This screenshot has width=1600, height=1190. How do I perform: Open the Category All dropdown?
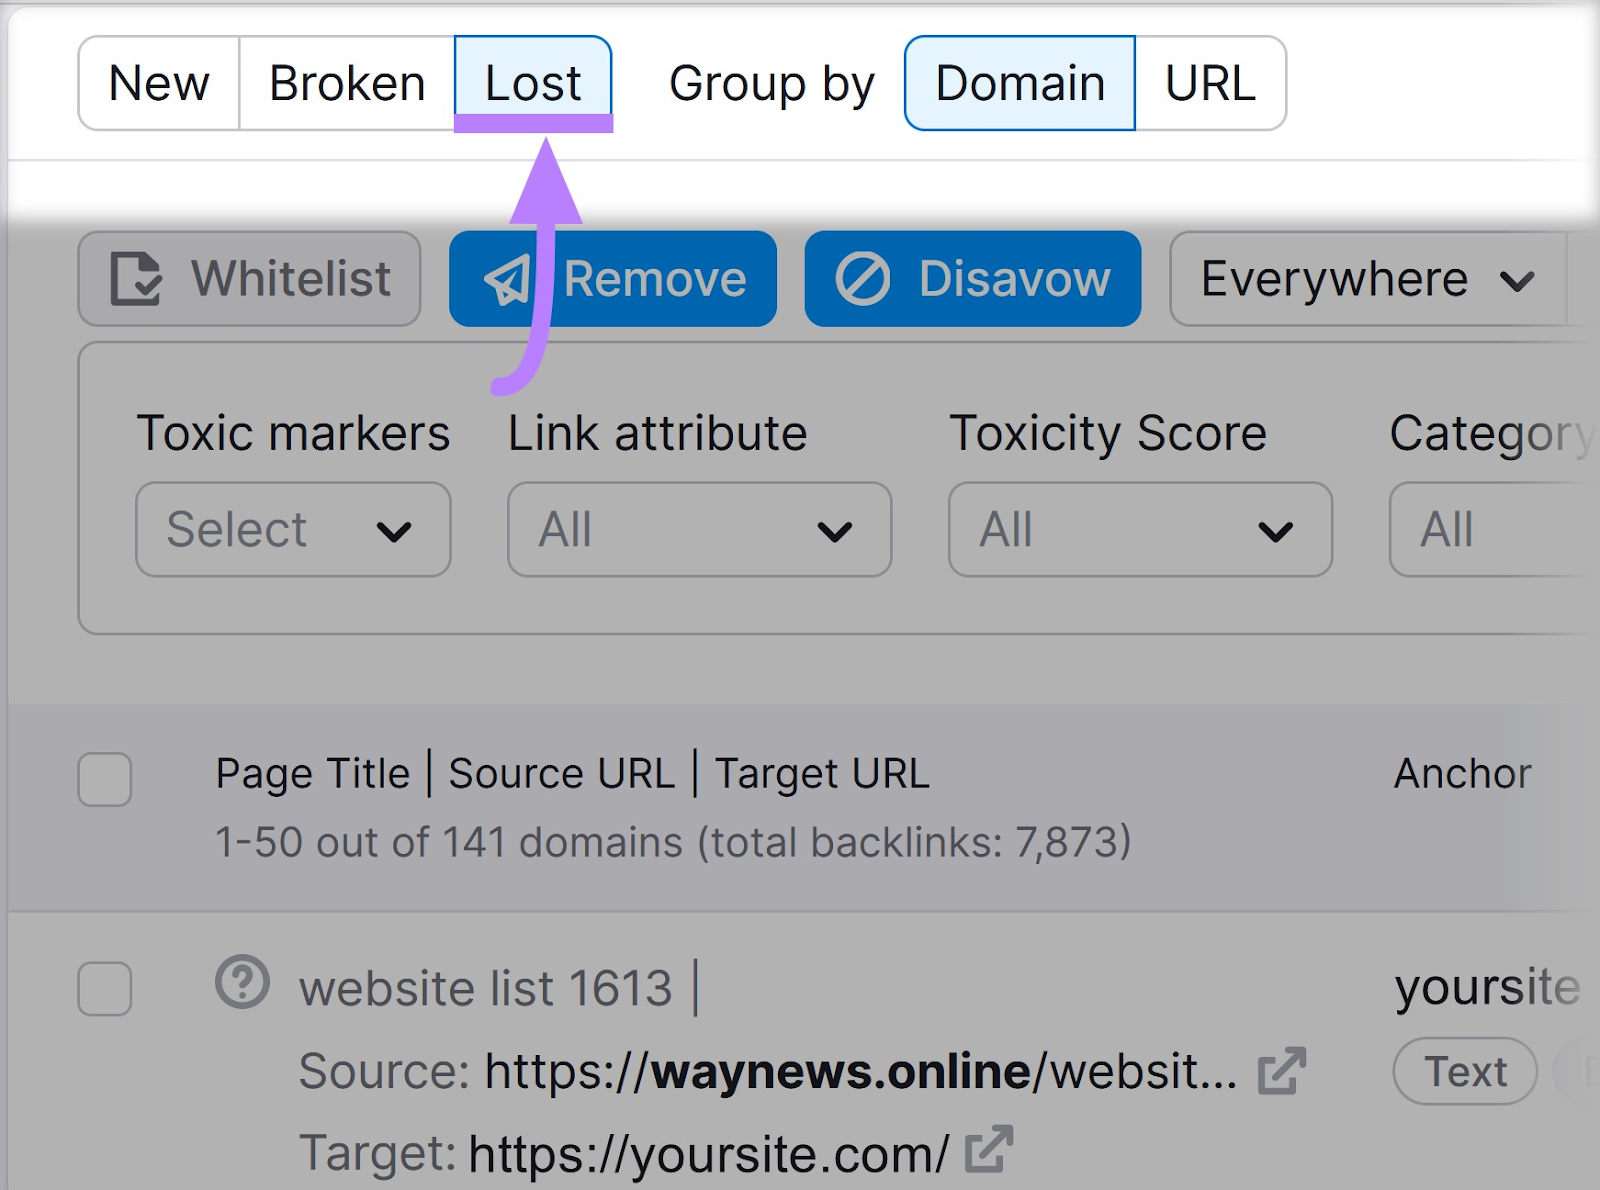1493,529
